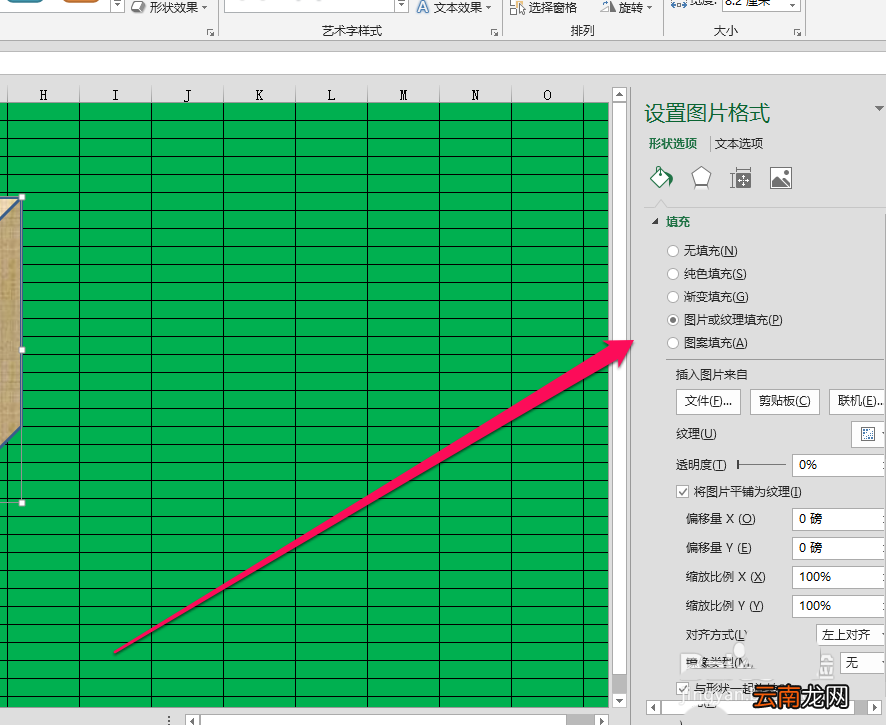886x725 pixels.
Task: Open the Picture icon tab
Action: pos(781,179)
